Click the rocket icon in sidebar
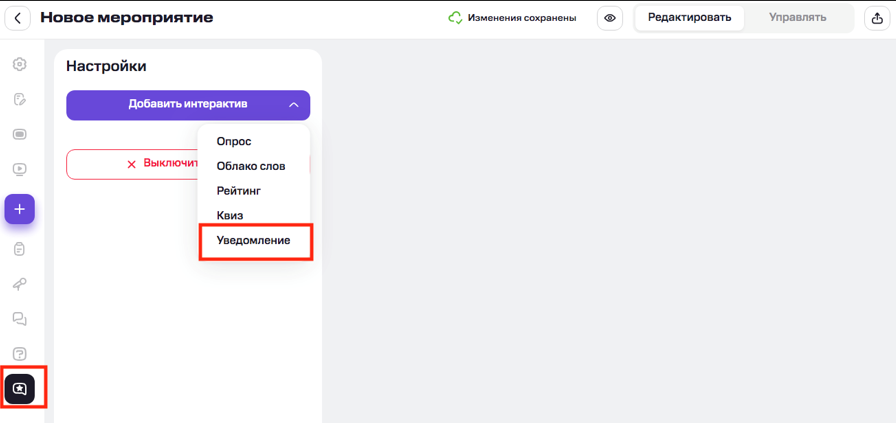 tap(19, 284)
